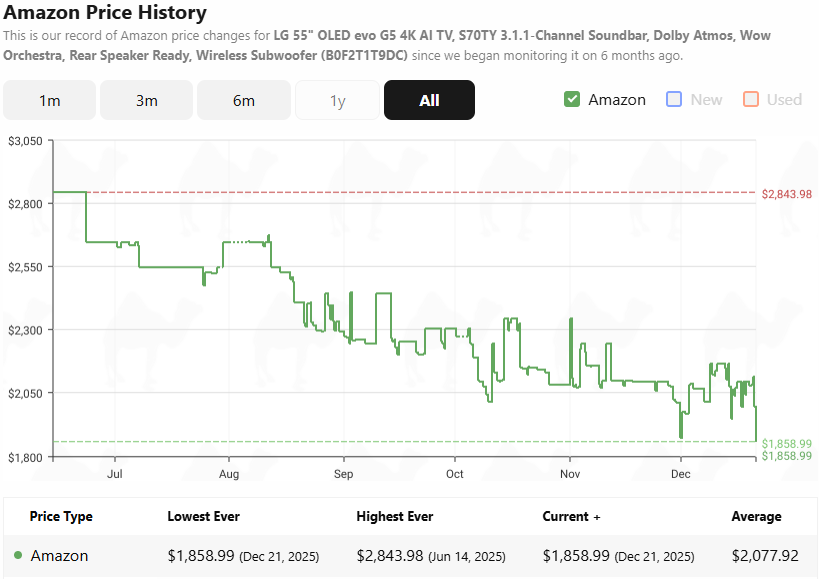This screenshot has height=579, width=819.
Task: Enable the "Used" price checkbox
Action: tap(752, 100)
